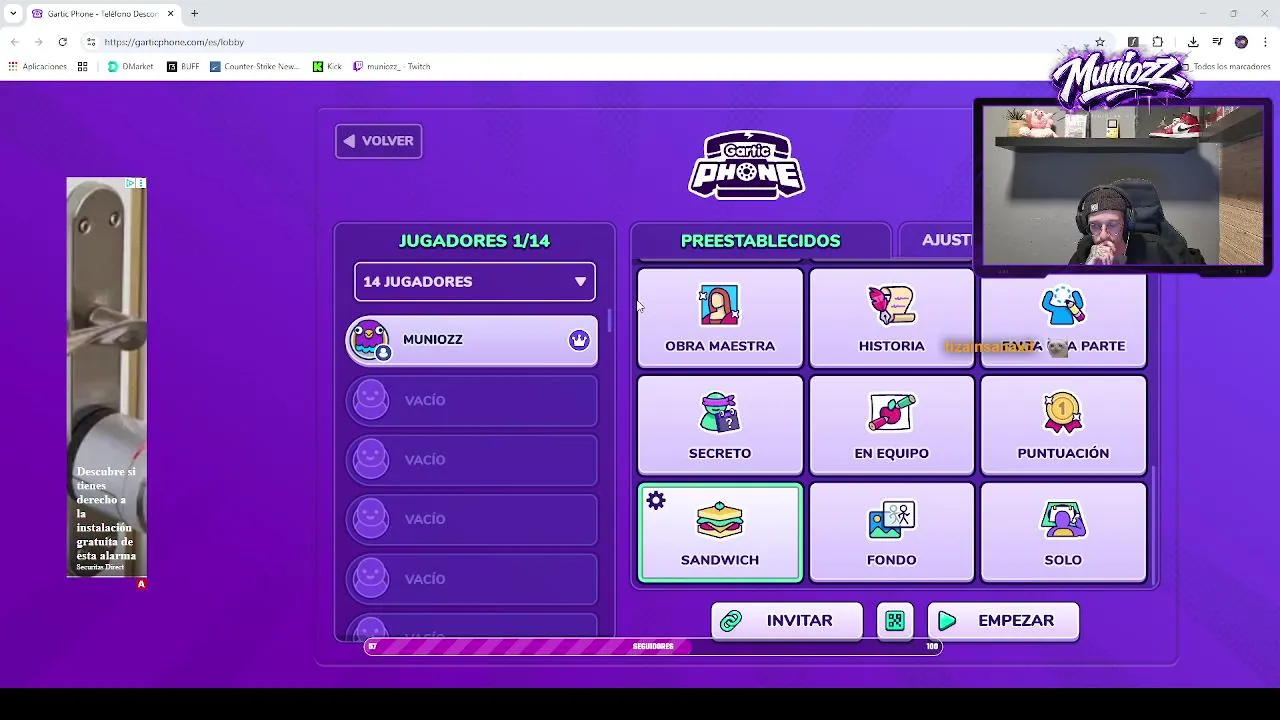The height and width of the screenshot is (720, 1280).
Task: Click the Seguidores progress bar
Action: tap(653, 647)
